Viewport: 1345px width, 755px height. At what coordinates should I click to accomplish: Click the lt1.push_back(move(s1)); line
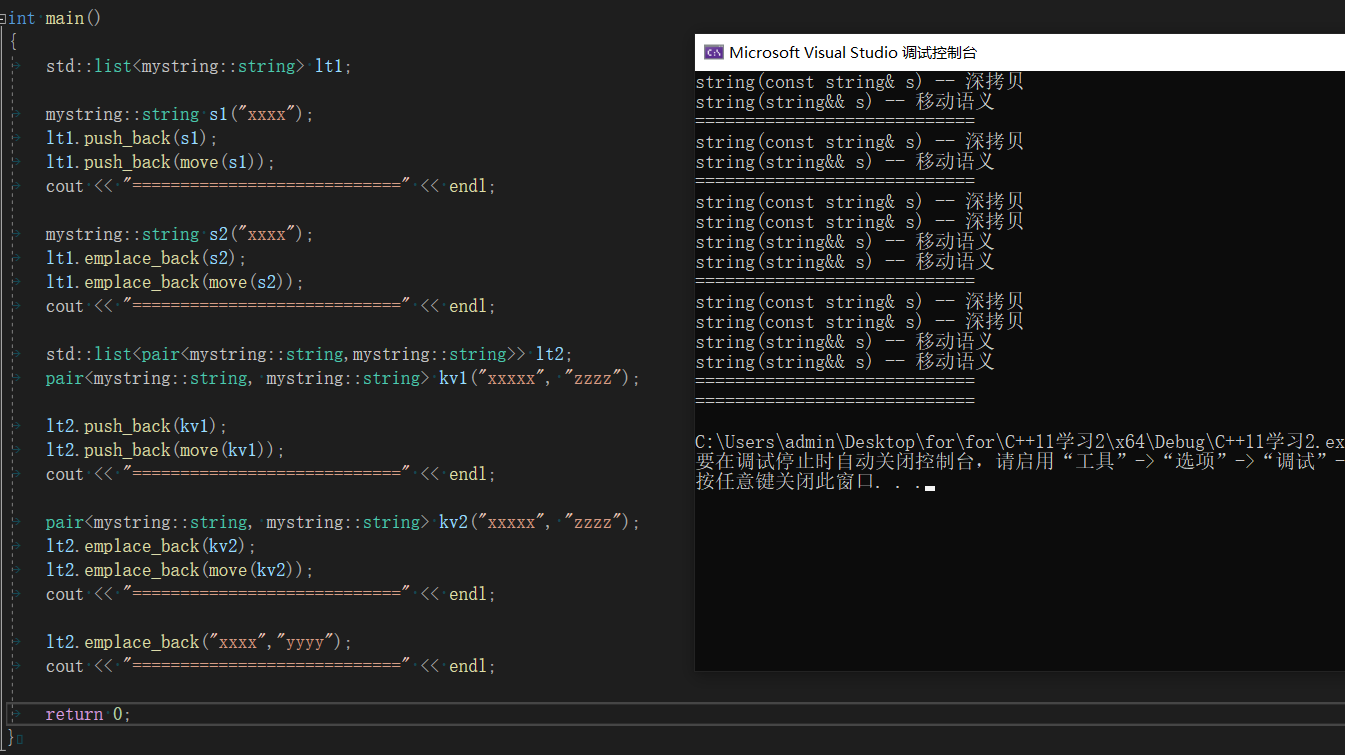tap(160, 162)
